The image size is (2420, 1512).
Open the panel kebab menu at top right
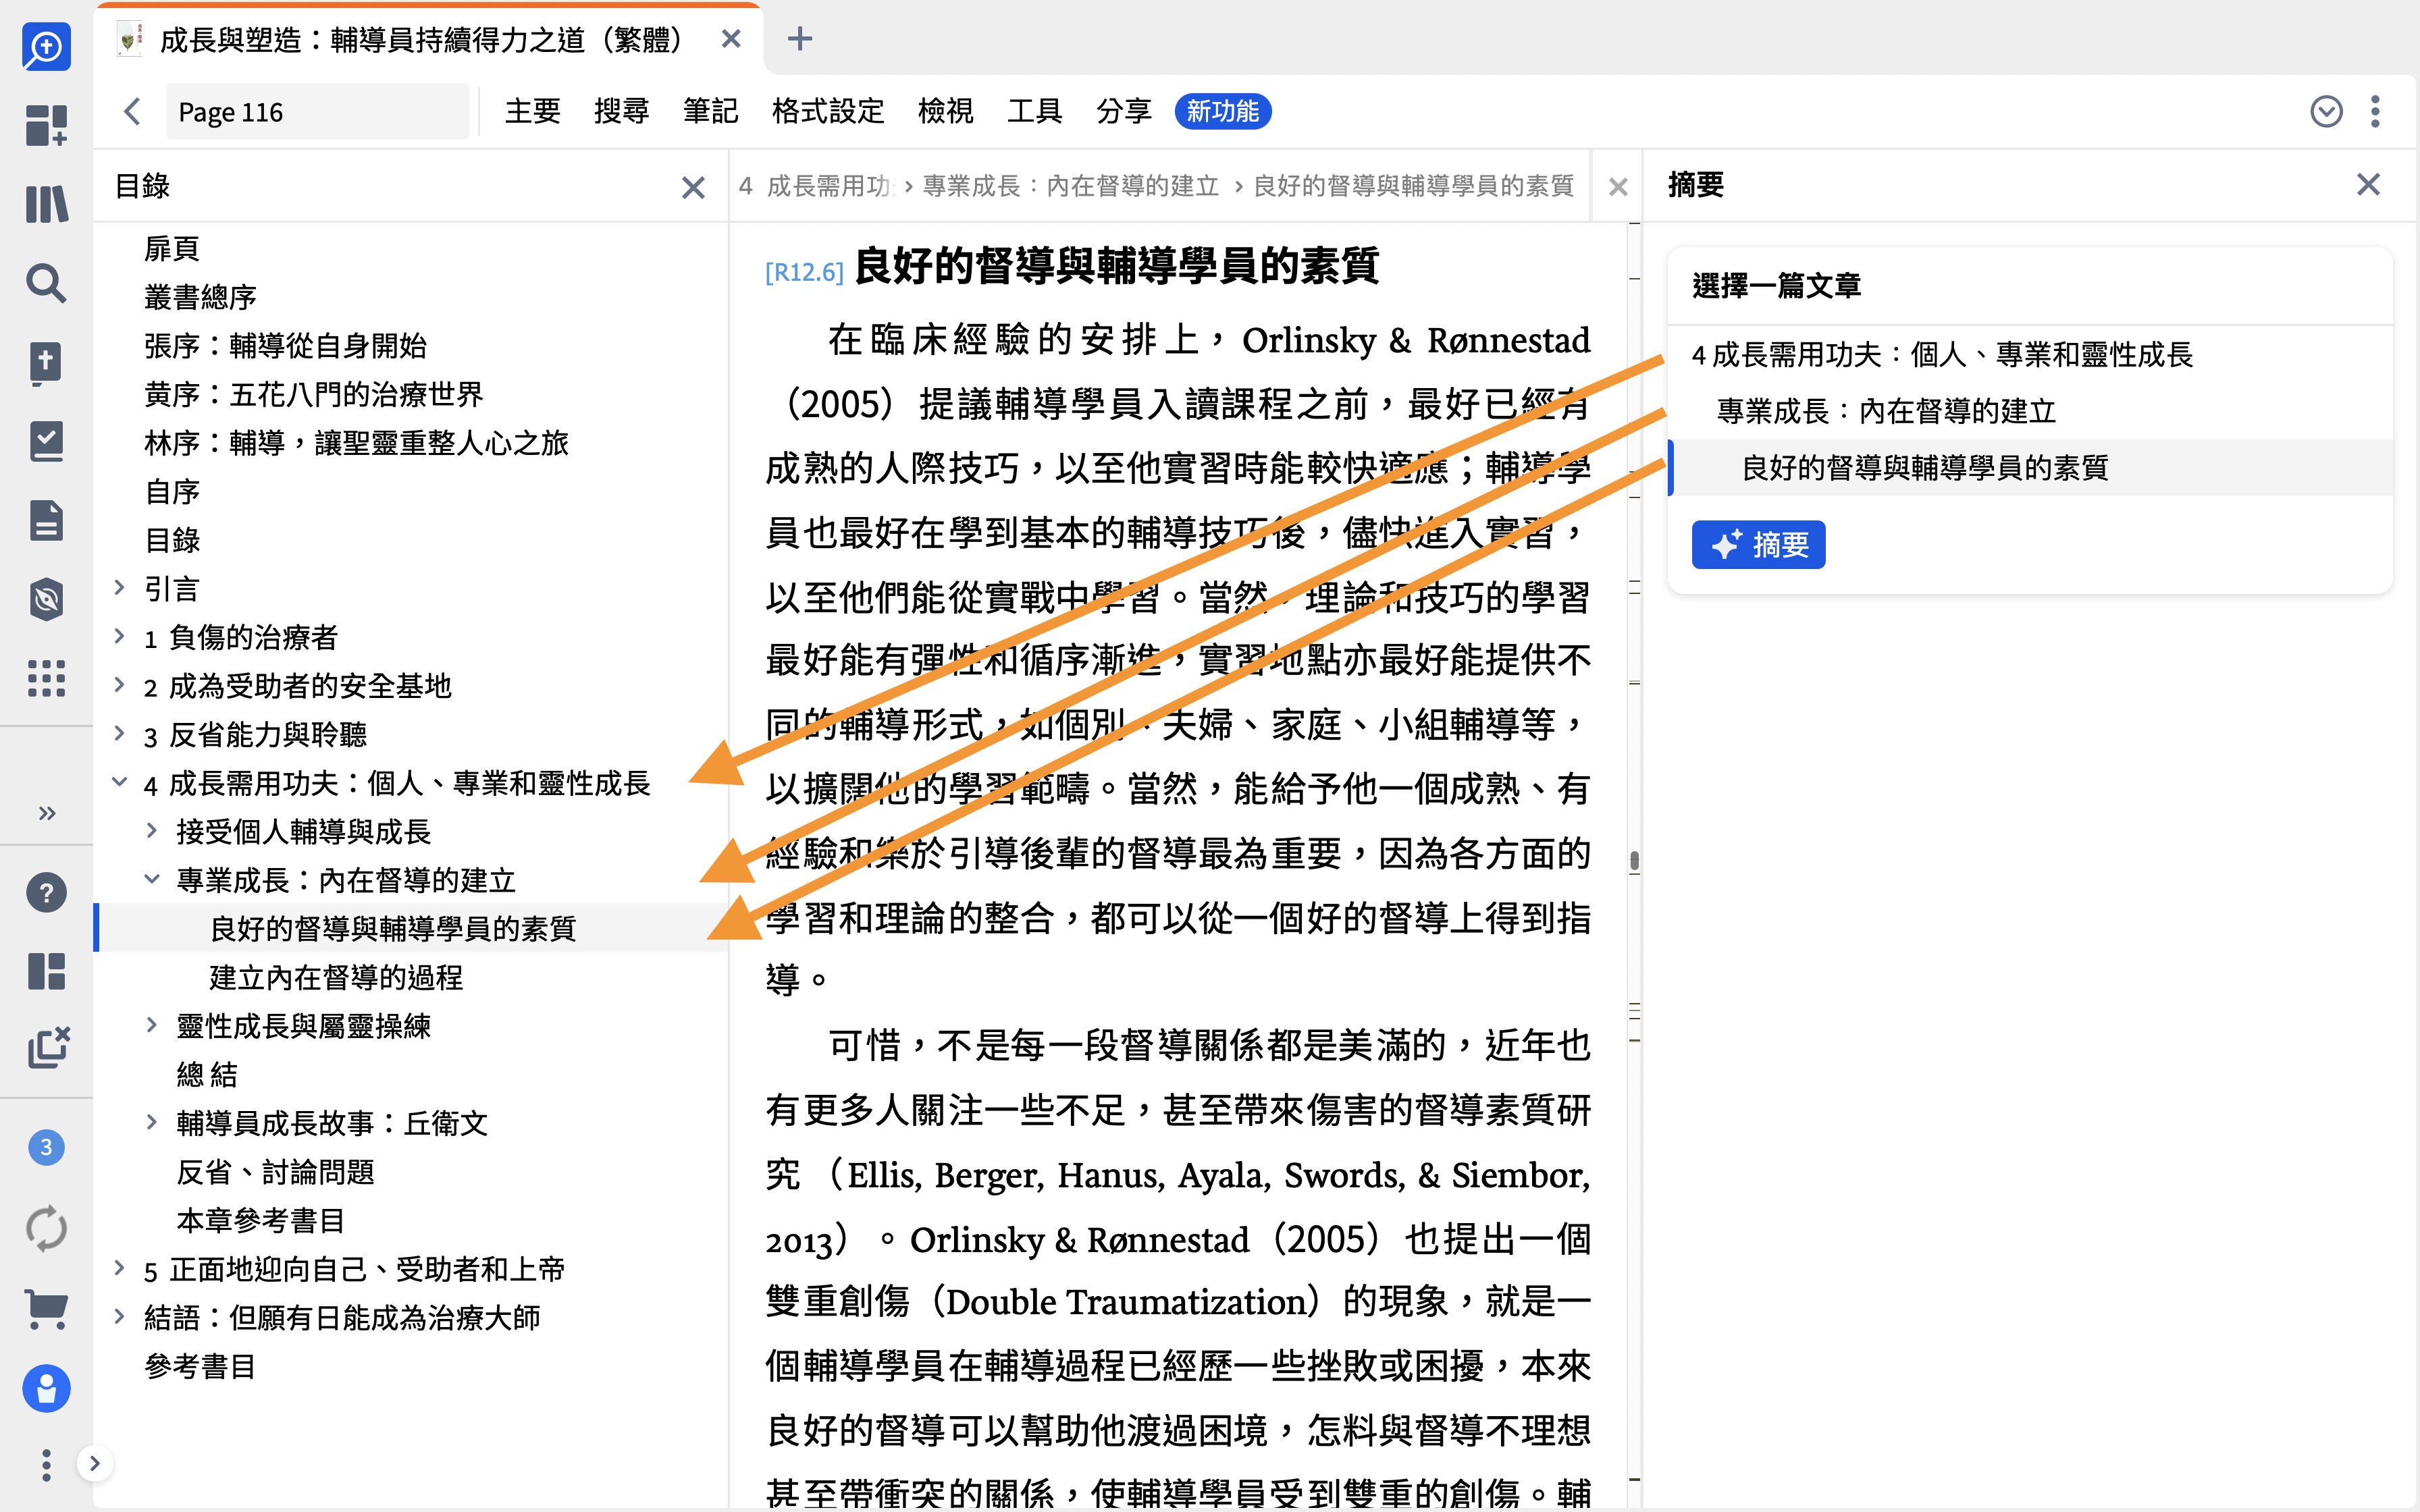pyautogui.click(x=2375, y=111)
